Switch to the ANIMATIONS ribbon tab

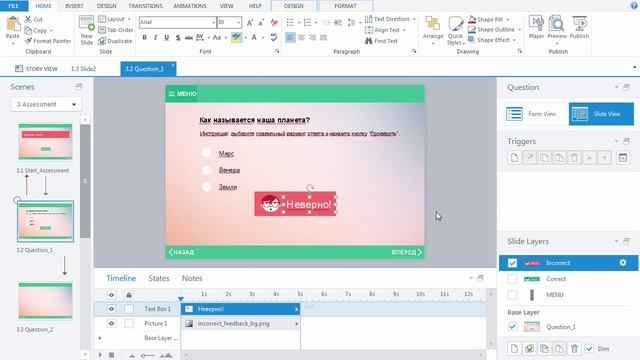pos(190,6)
